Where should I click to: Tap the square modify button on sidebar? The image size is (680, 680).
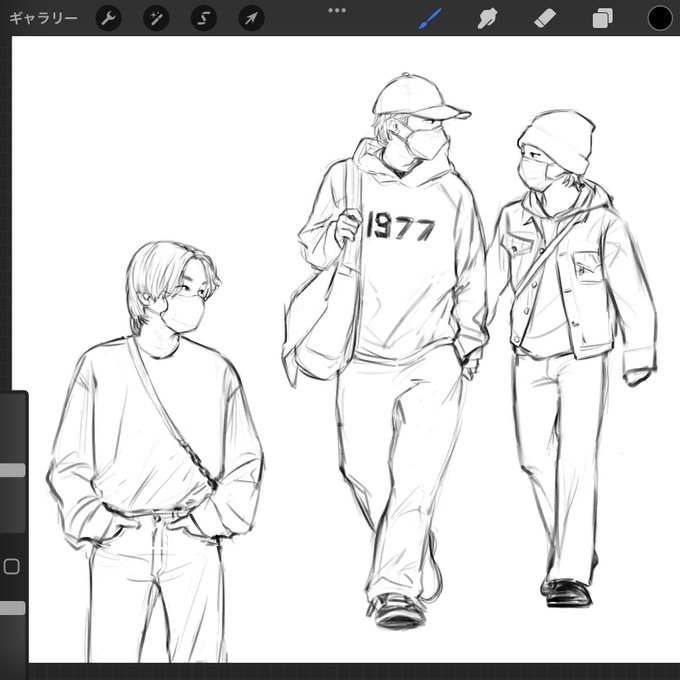[12, 566]
